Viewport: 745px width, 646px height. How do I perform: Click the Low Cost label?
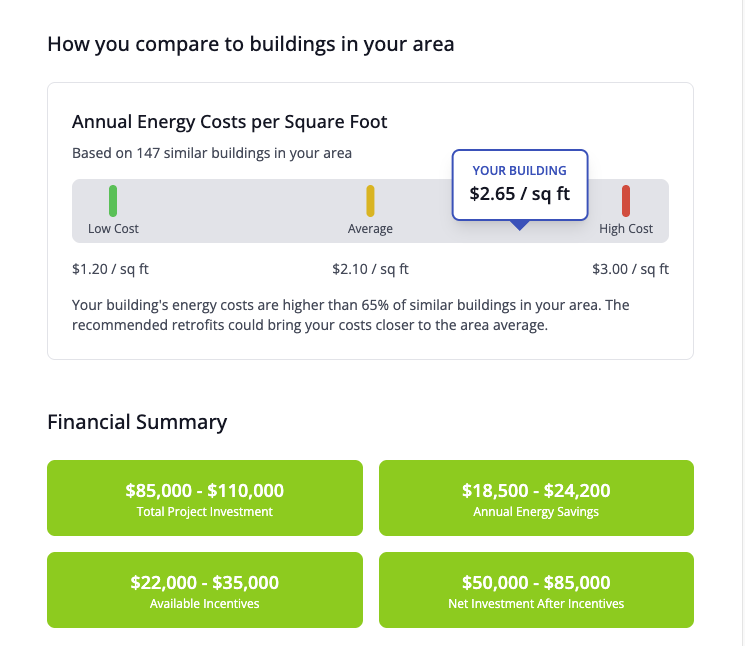click(113, 229)
